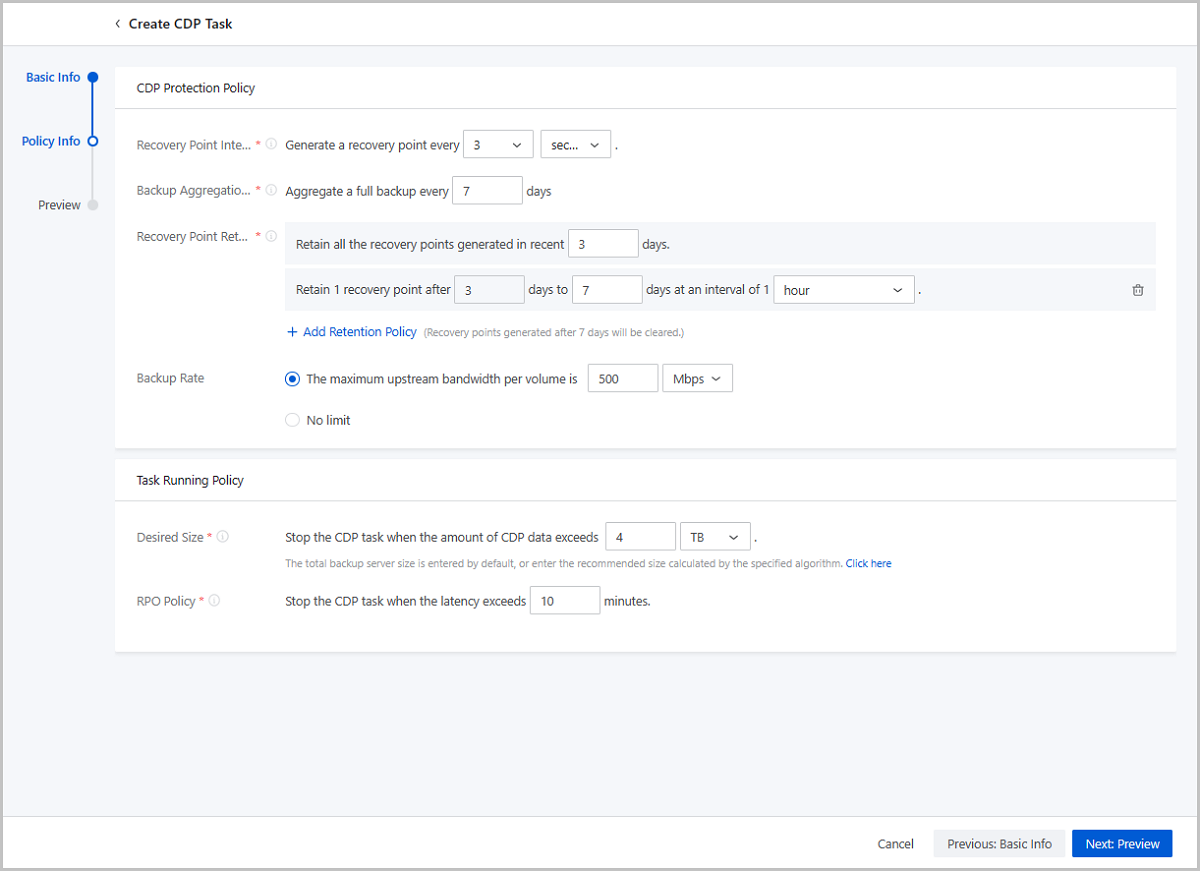Open the TB size unit dropdown
This screenshot has width=1200, height=871.
[714, 537]
